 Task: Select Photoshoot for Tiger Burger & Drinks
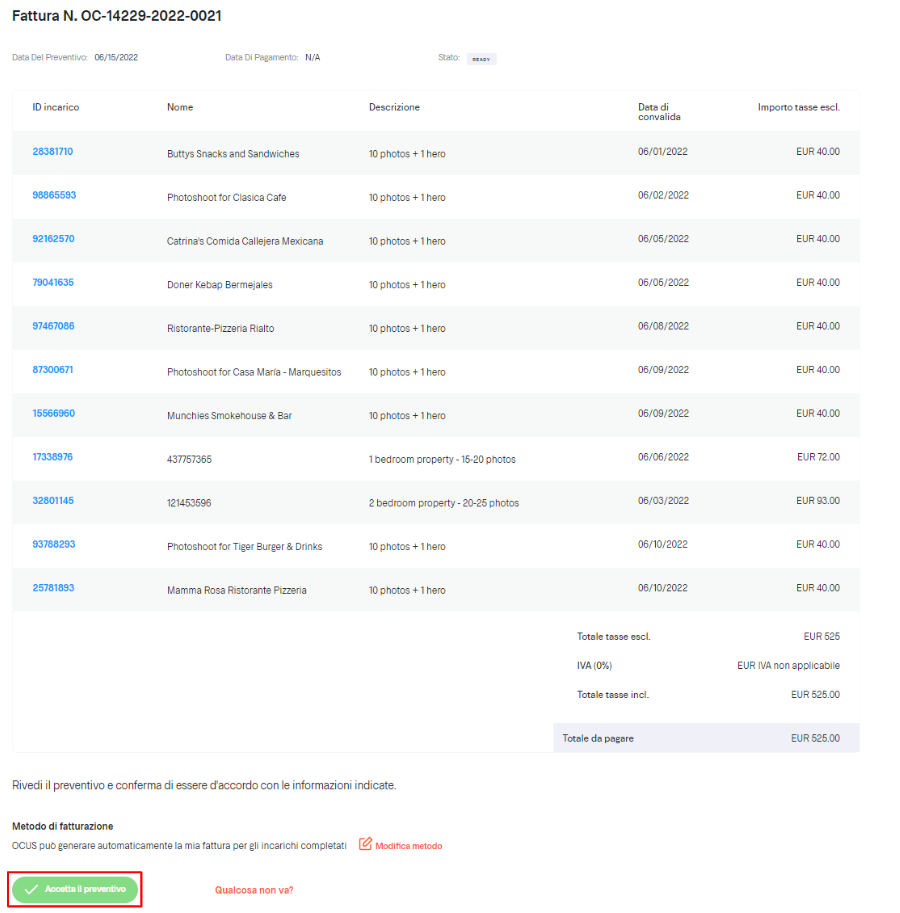point(245,547)
